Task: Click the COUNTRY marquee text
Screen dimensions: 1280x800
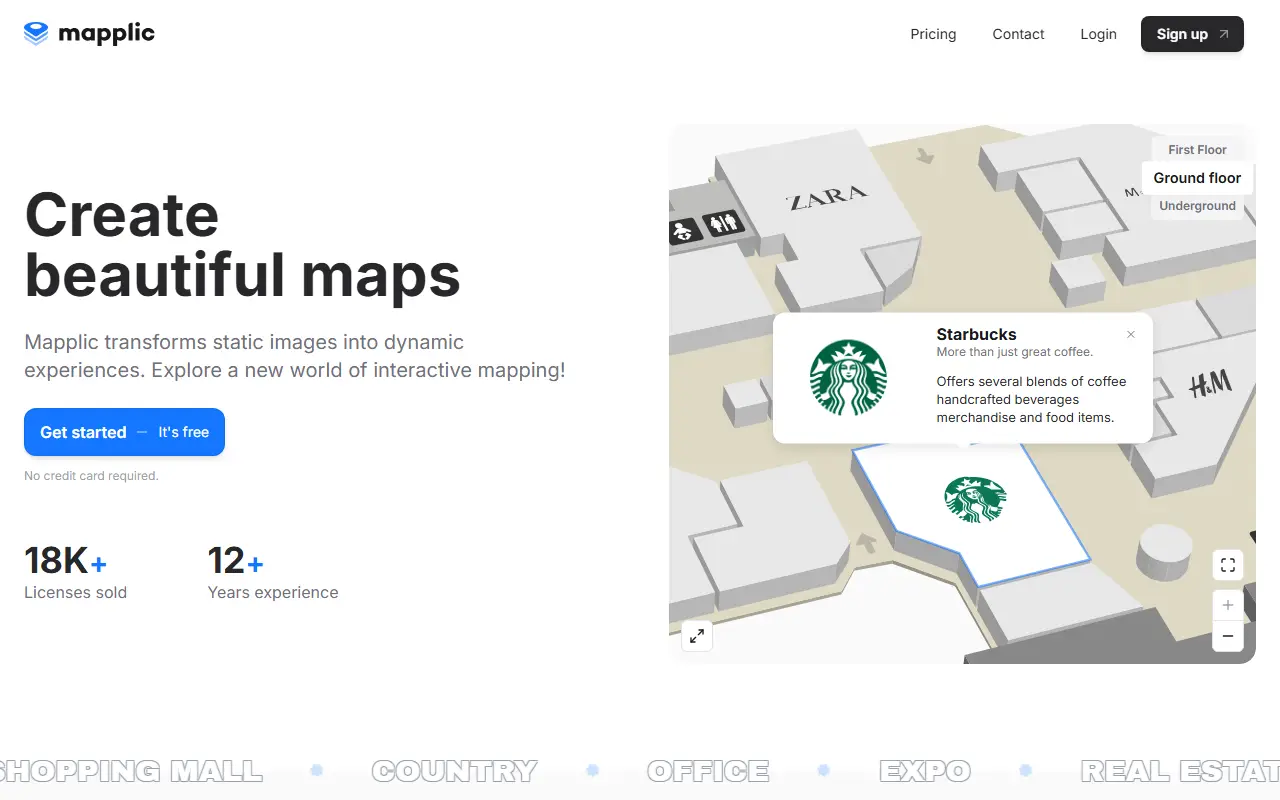Action: tap(454, 771)
